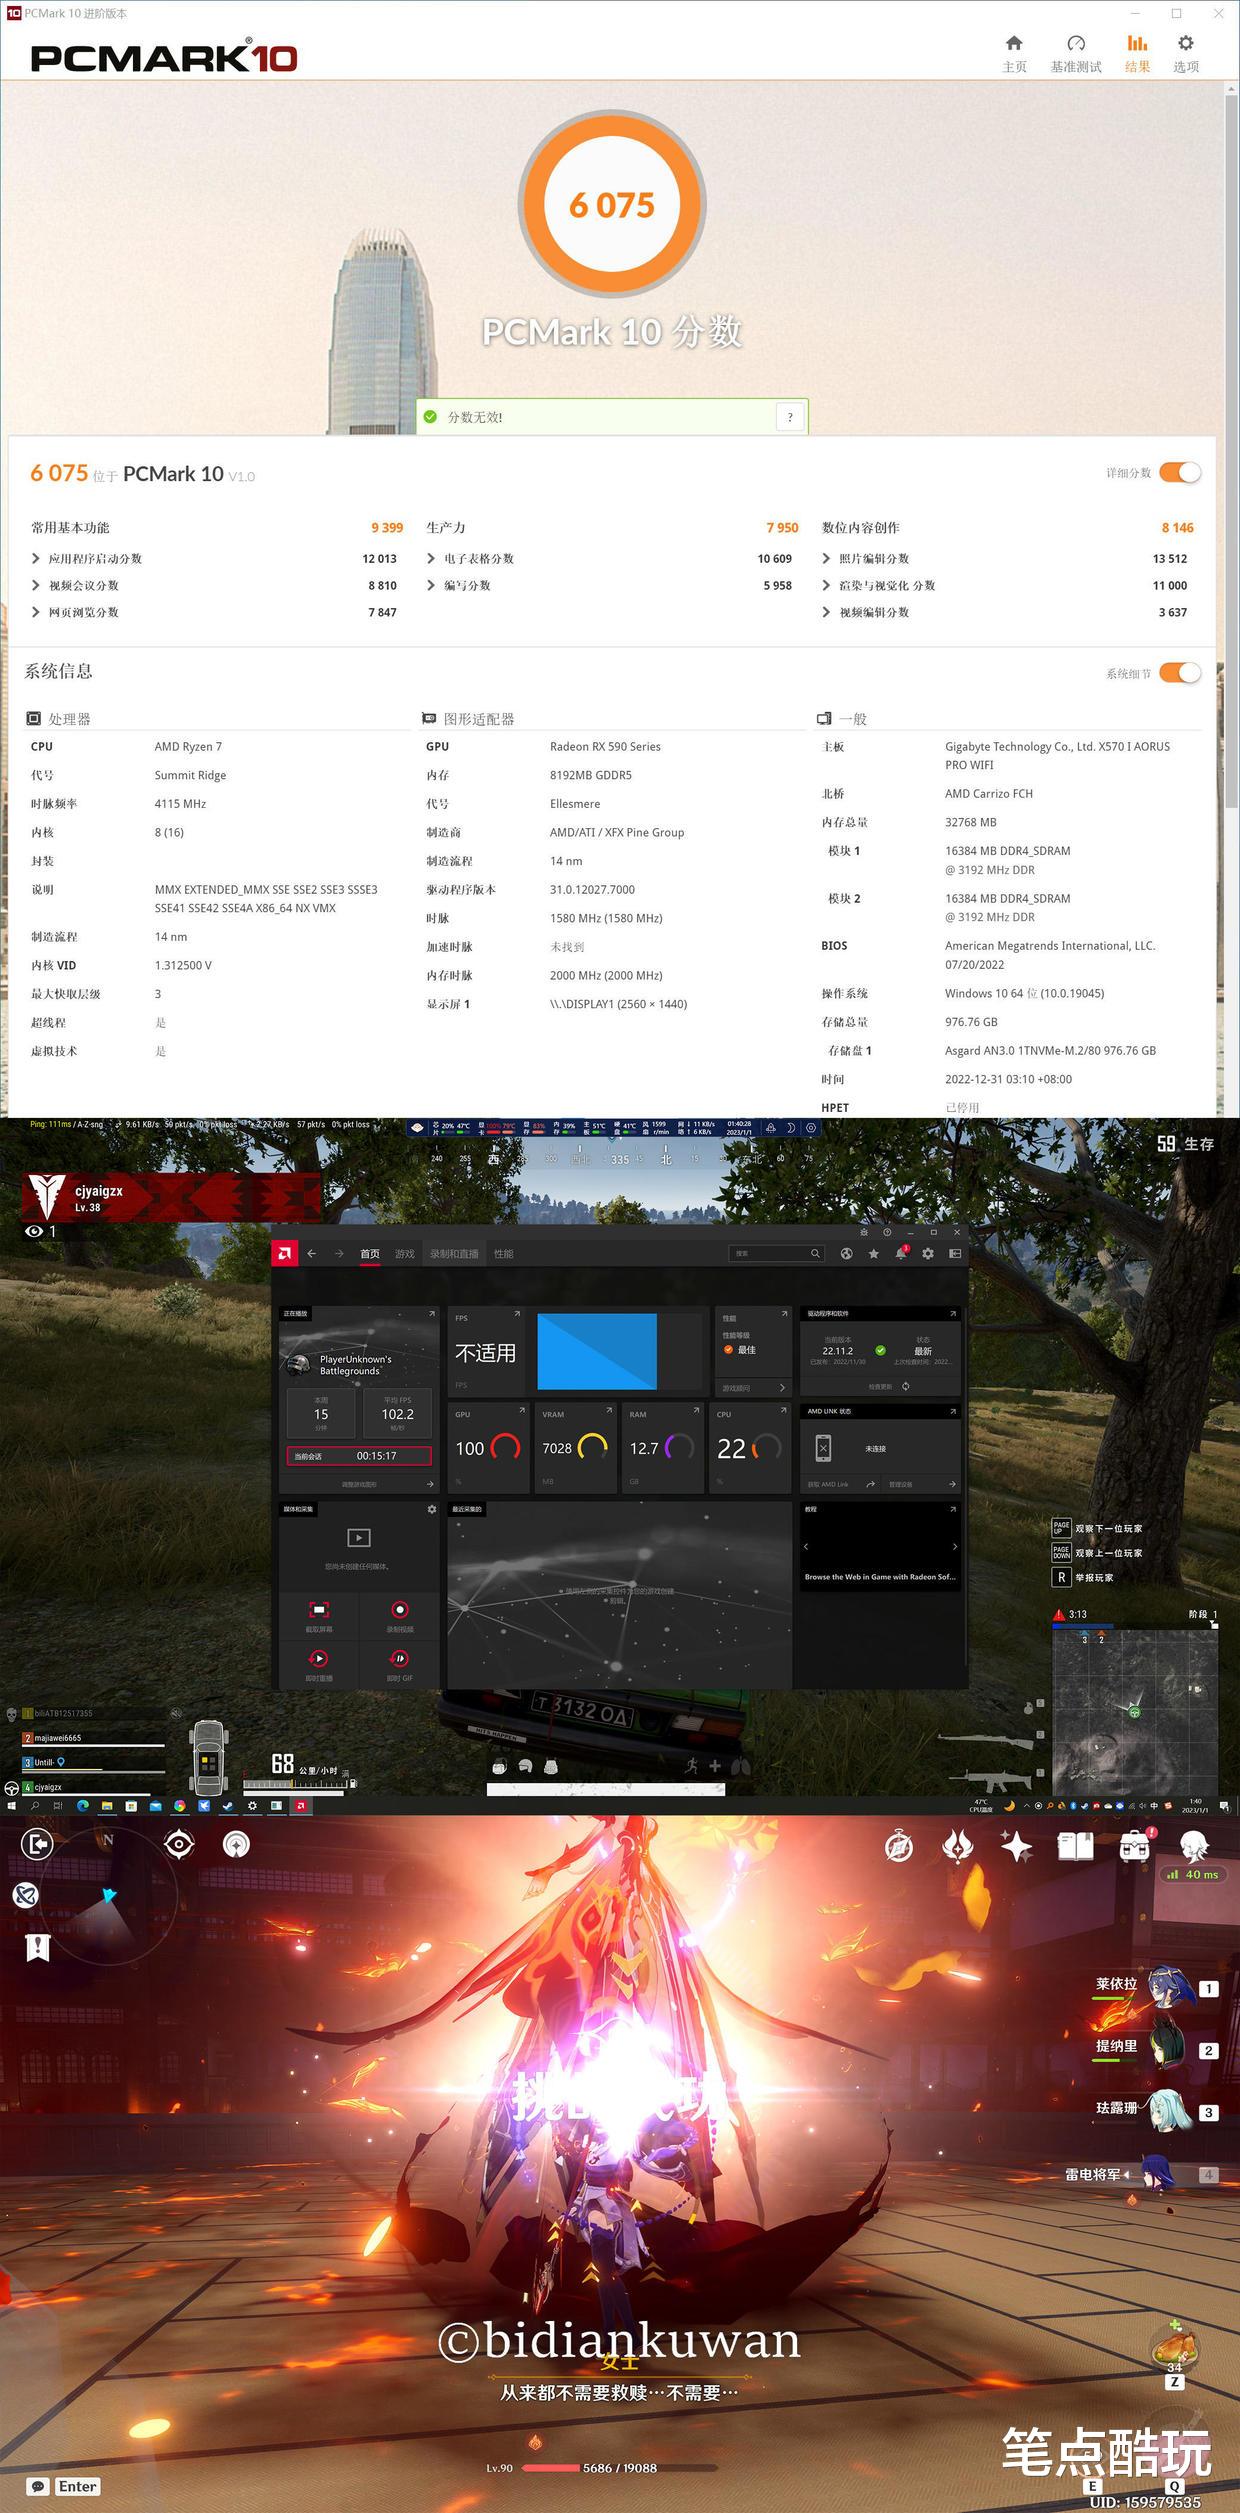Open the 游戏顾问 game advisor link

point(754,1388)
